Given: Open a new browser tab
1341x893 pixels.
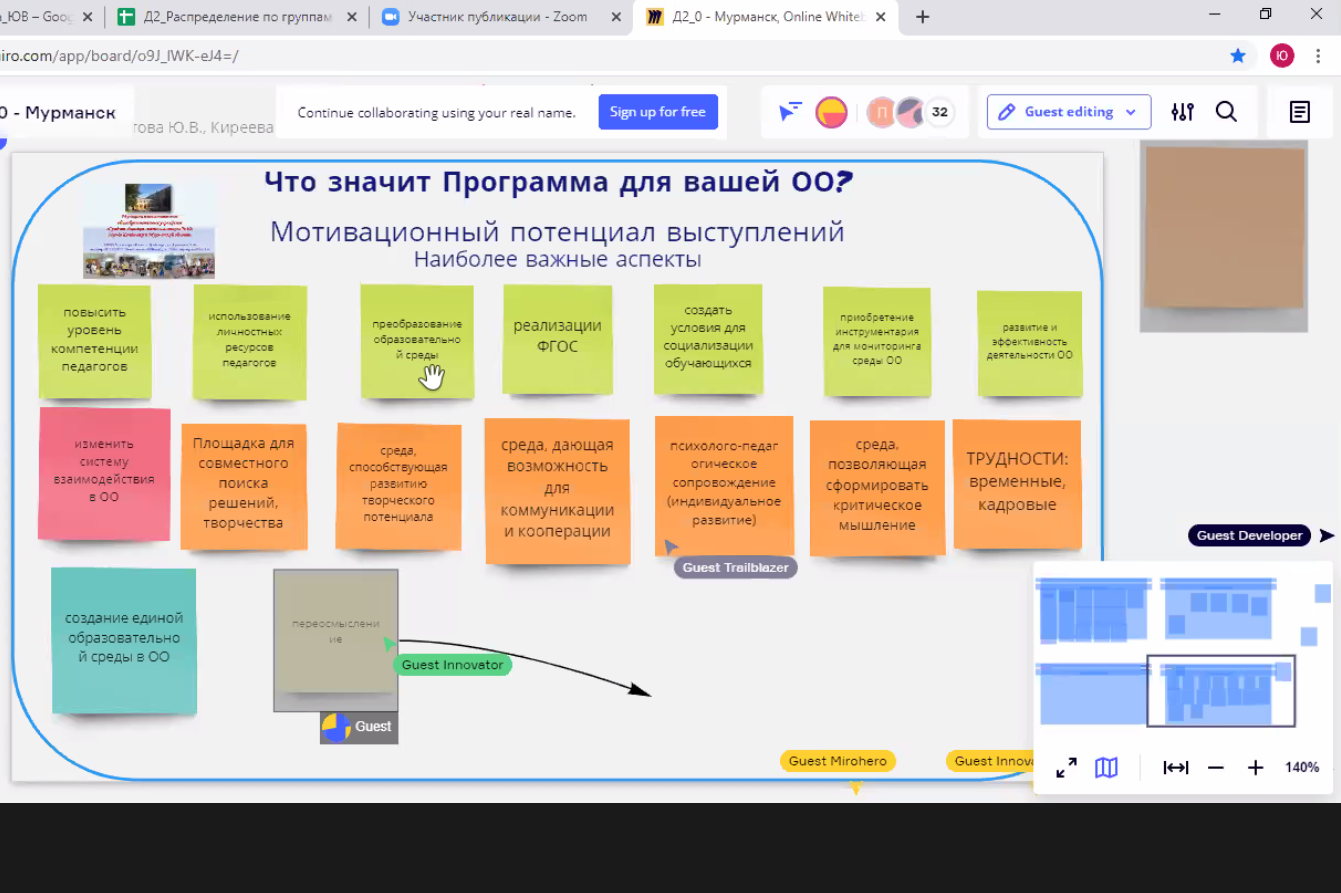Looking at the screenshot, I should pos(922,17).
